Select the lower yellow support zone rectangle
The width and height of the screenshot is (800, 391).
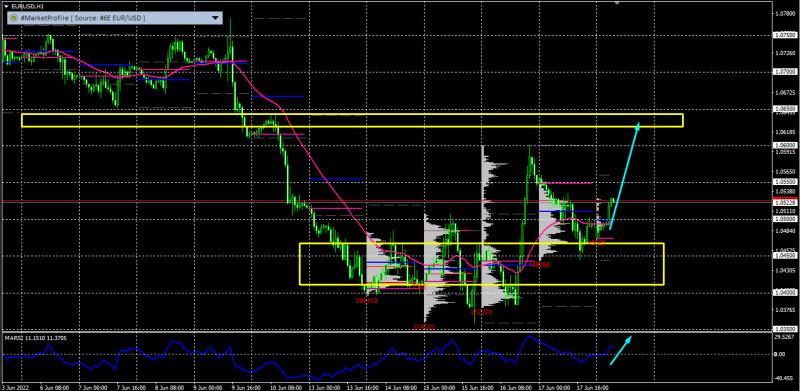[x=481, y=263]
